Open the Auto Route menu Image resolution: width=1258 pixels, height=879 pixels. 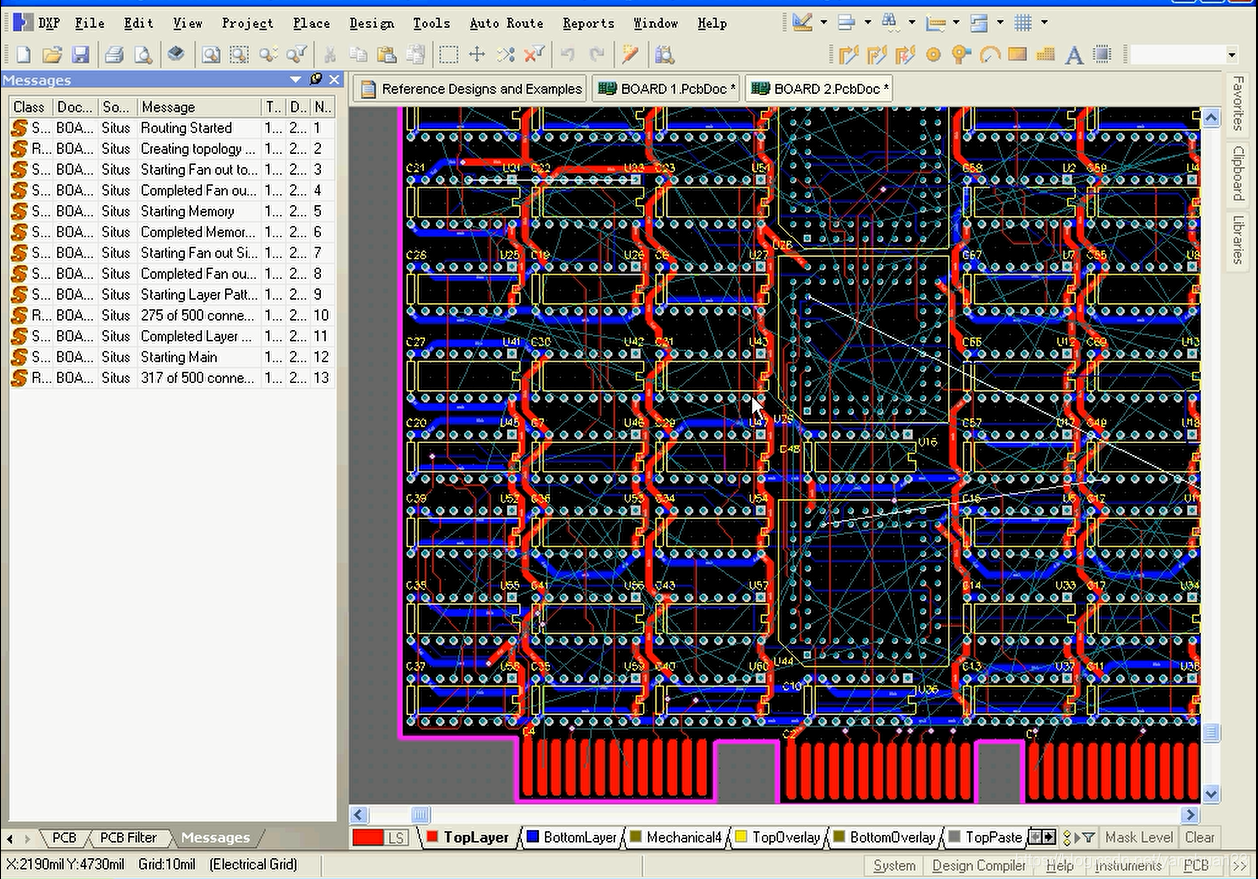pos(506,23)
